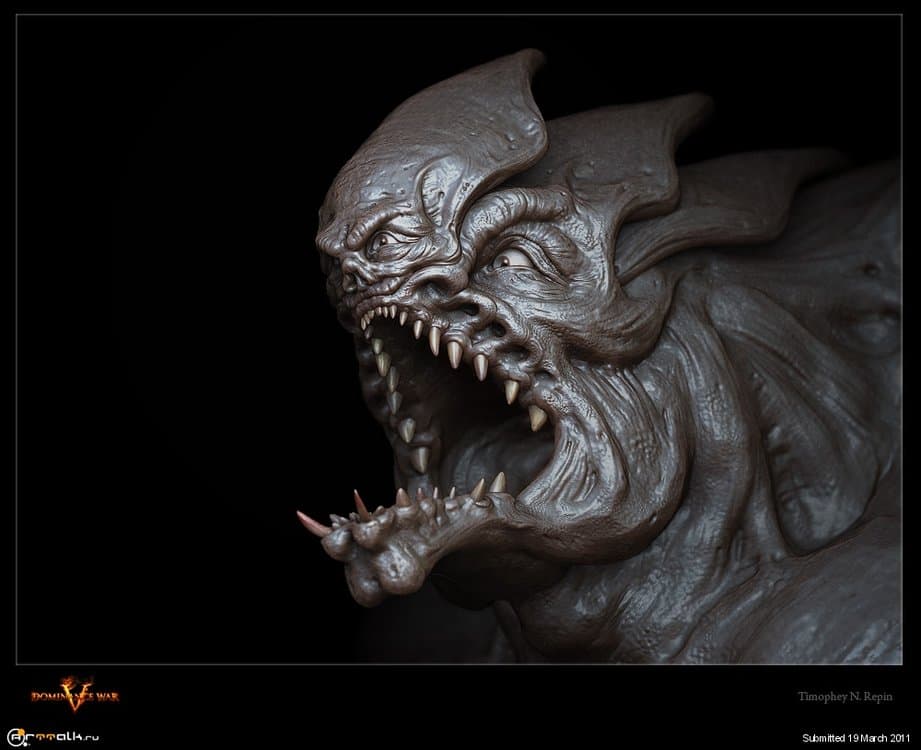Click the 'Submitted 19 March 2011' text
Image resolution: width=921 pixels, height=750 pixels.
(x=856, y=738)
